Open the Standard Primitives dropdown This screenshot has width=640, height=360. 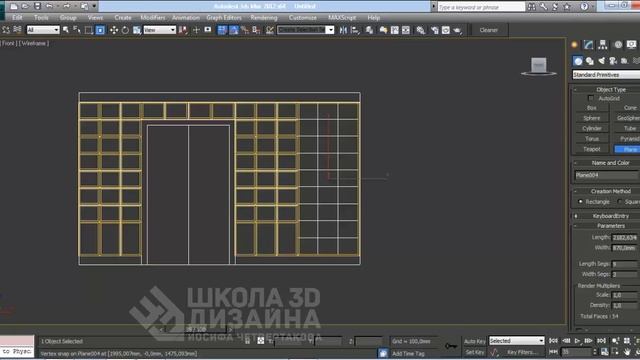(x=606, y=75)
